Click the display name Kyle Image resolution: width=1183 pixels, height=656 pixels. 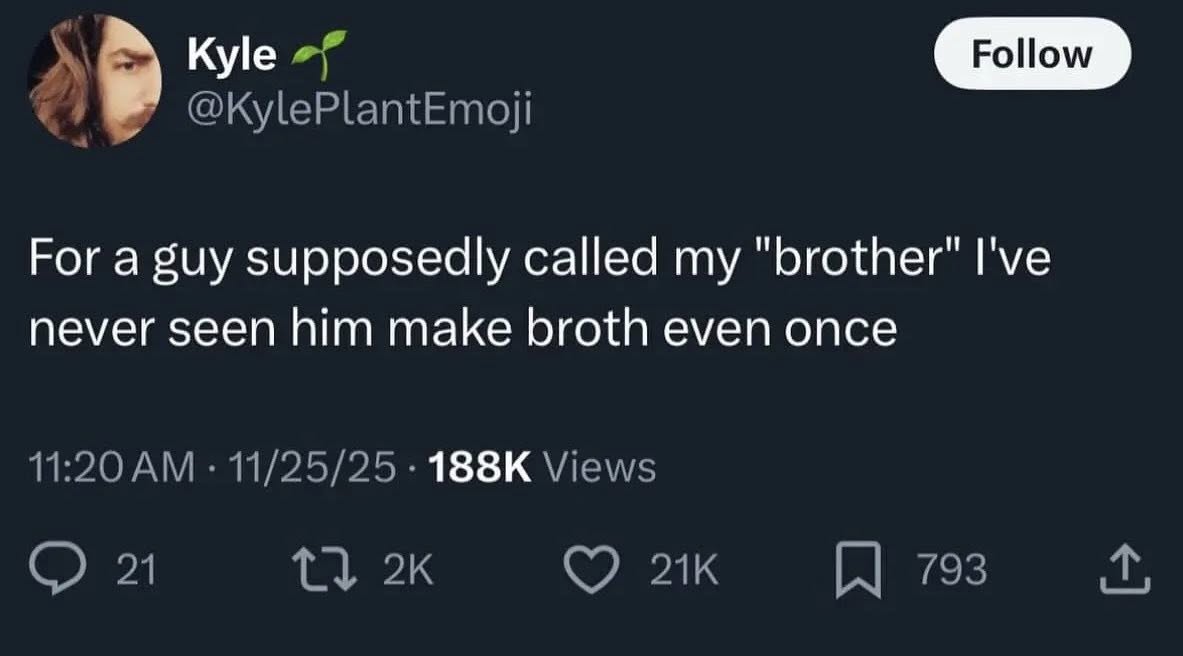[x=233, y=55]
